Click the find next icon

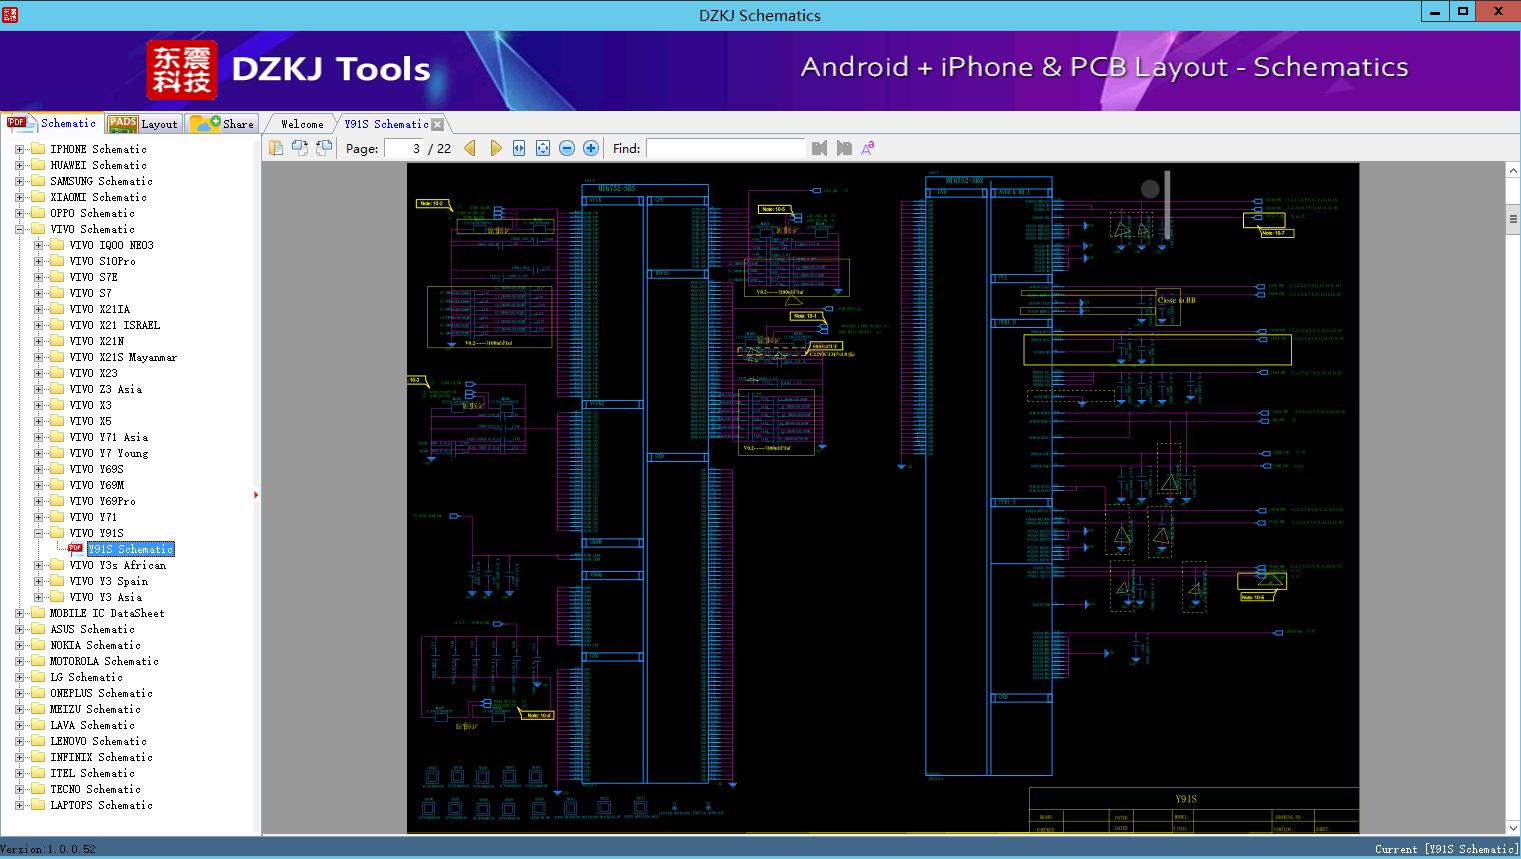844,148
